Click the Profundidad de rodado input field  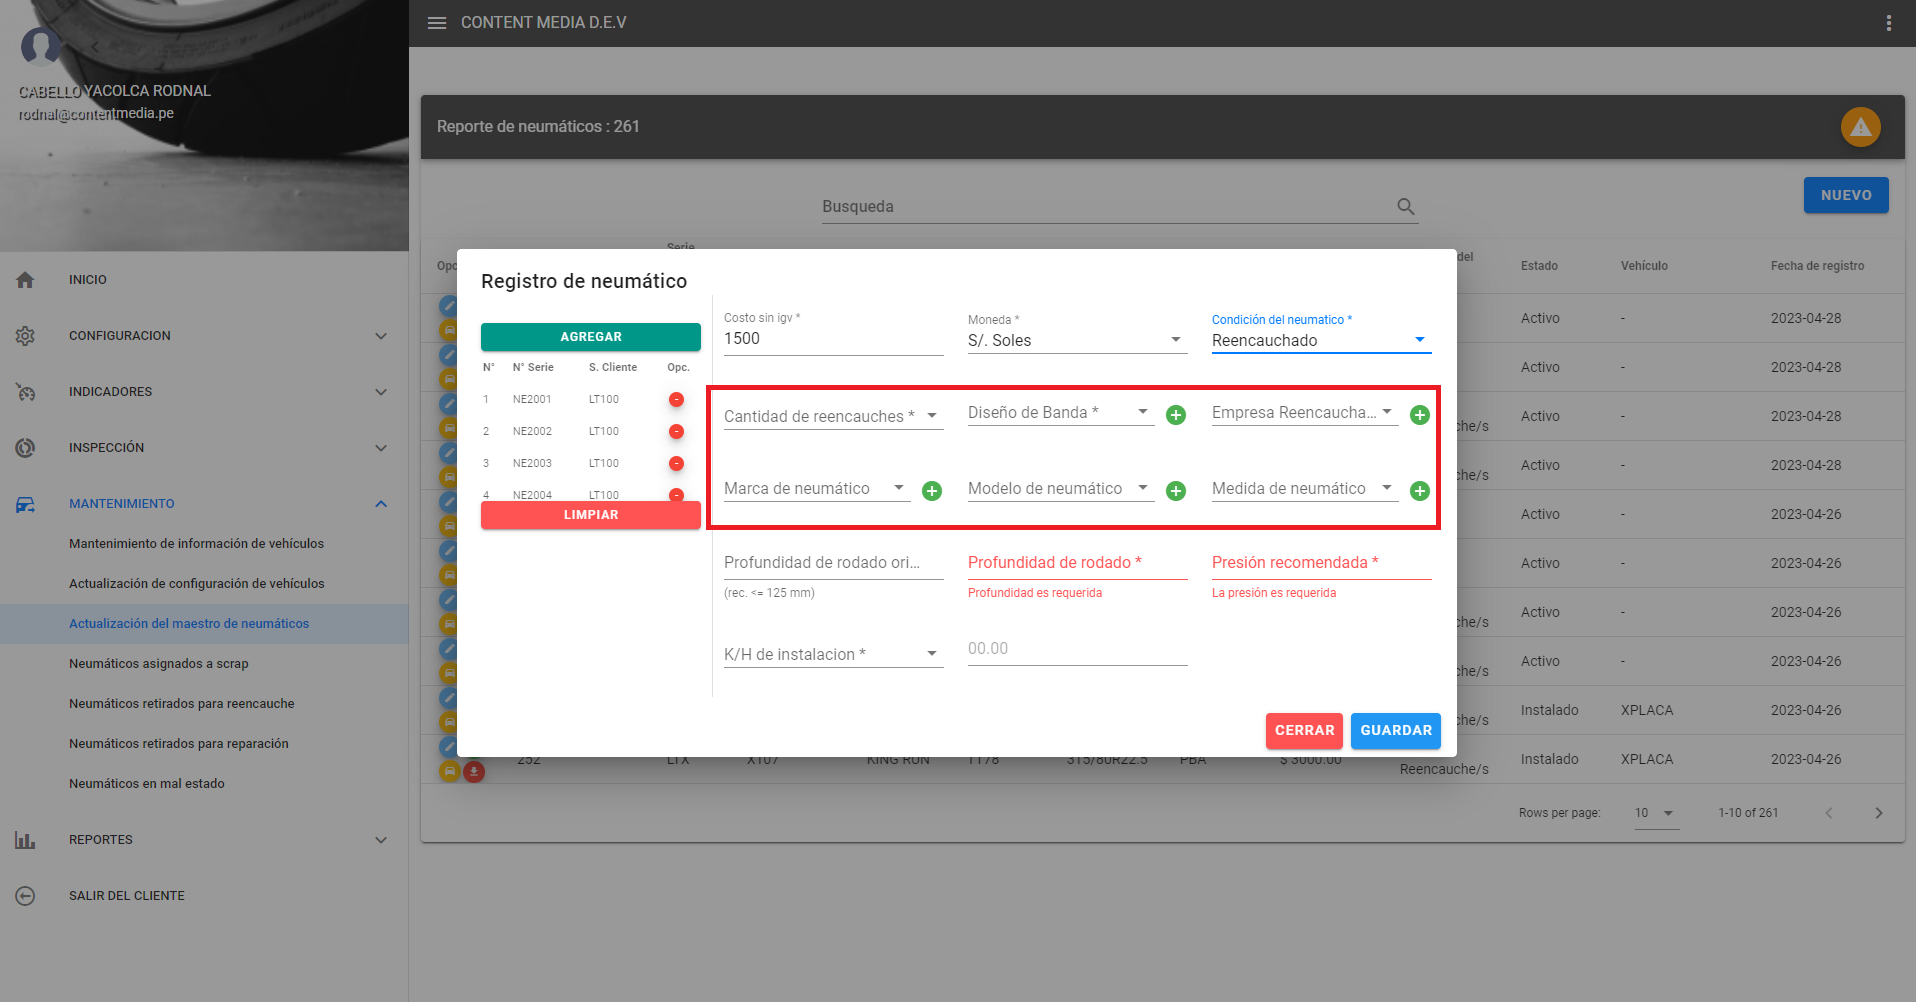(1076, 563)
